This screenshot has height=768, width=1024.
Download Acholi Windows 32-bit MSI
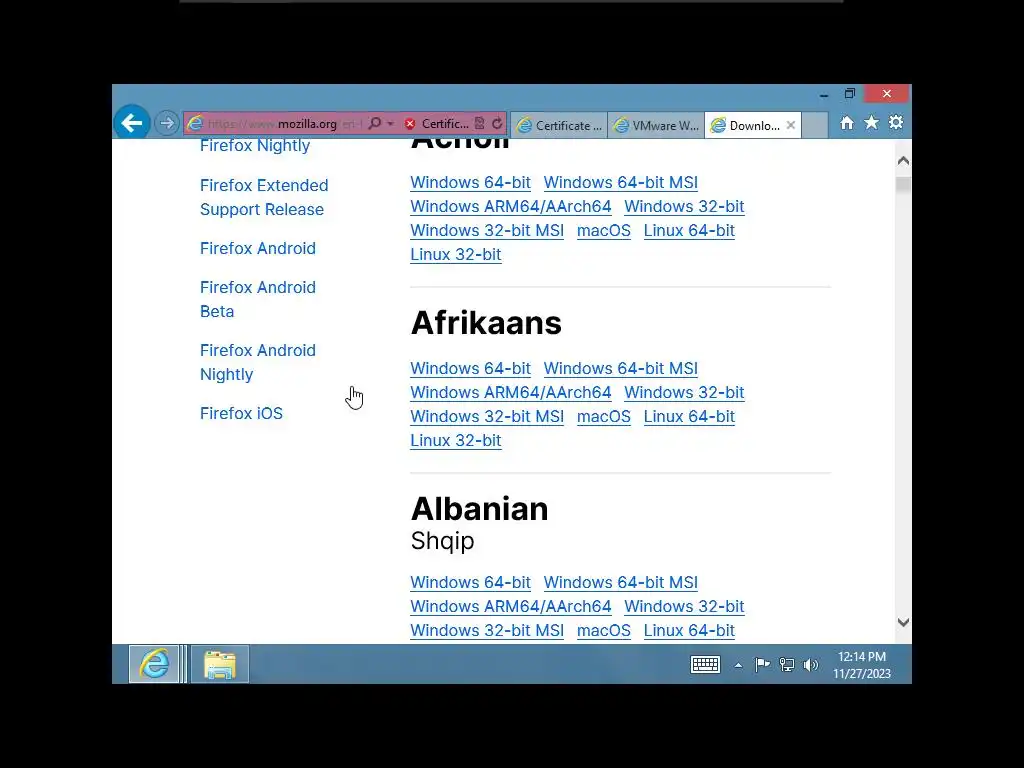tap(487, 231)
